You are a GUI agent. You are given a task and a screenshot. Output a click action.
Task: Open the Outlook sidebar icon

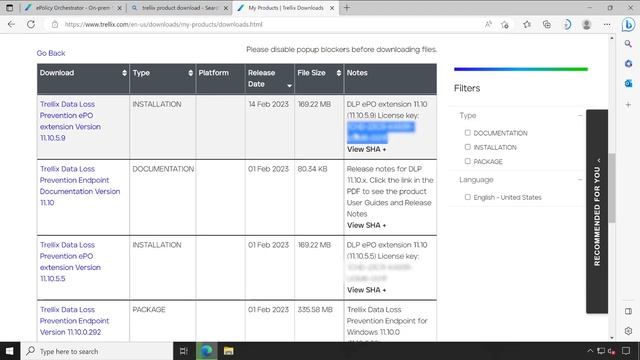(x=628, y=83)
